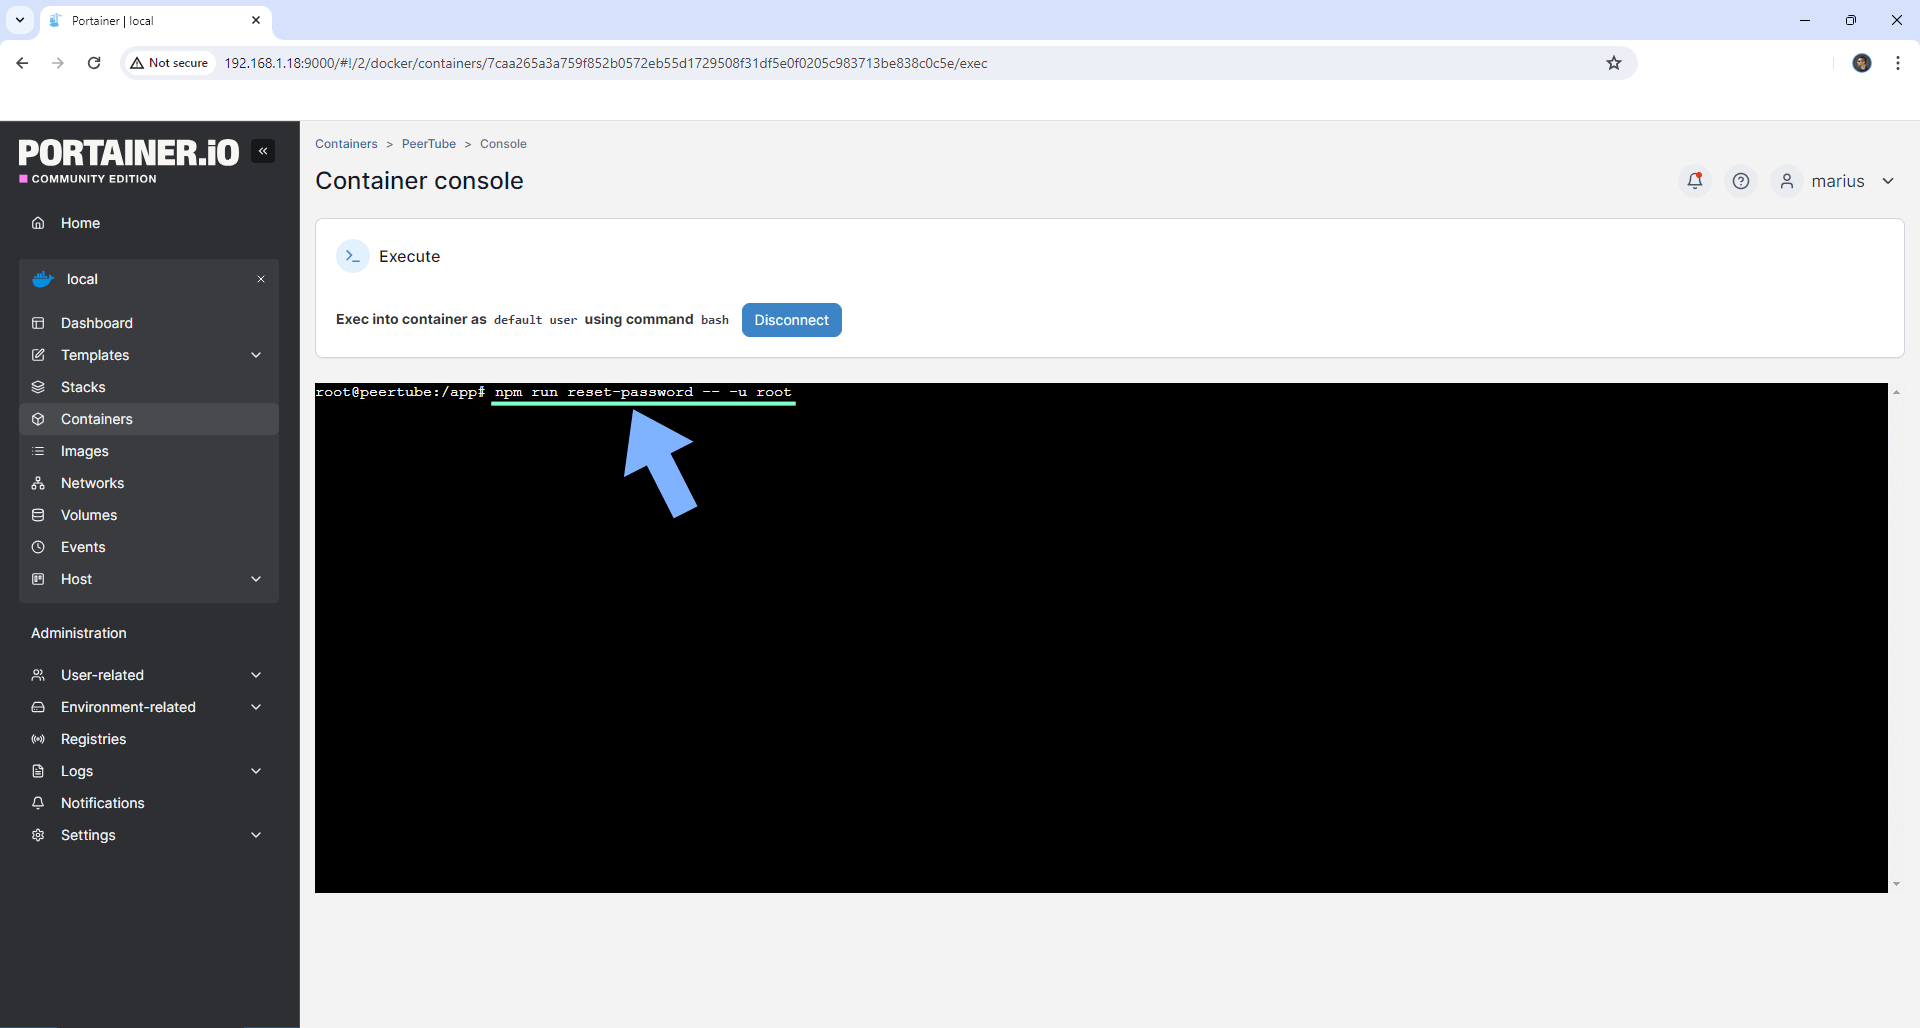Select Stacks from the sidebar
The width and height of the screenshot is (1920, 1028).
coord(83,387)
